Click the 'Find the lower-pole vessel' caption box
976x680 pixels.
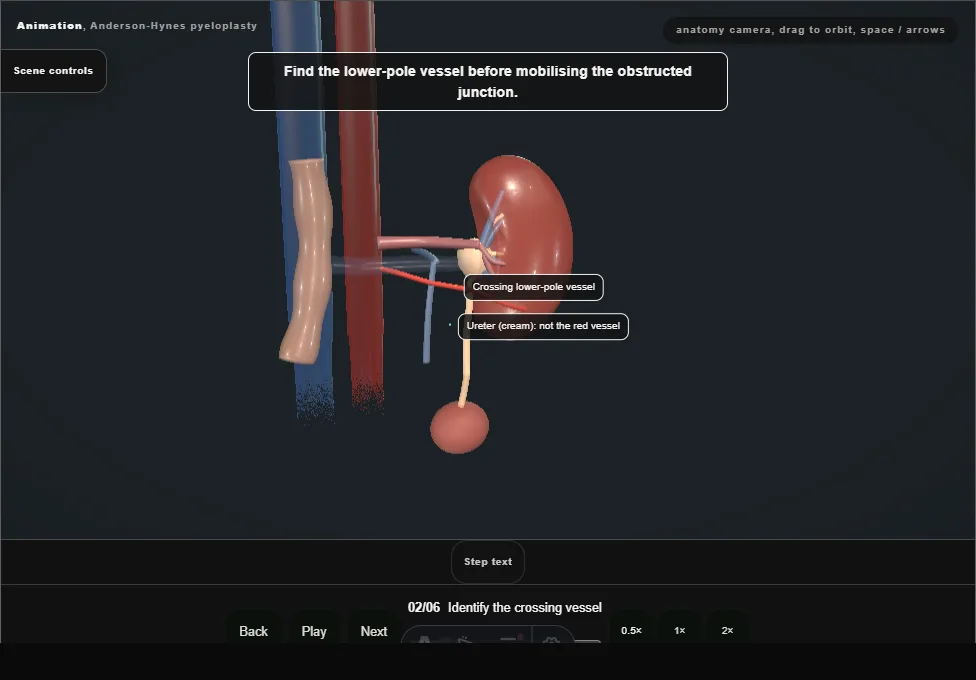pos(487,82)
